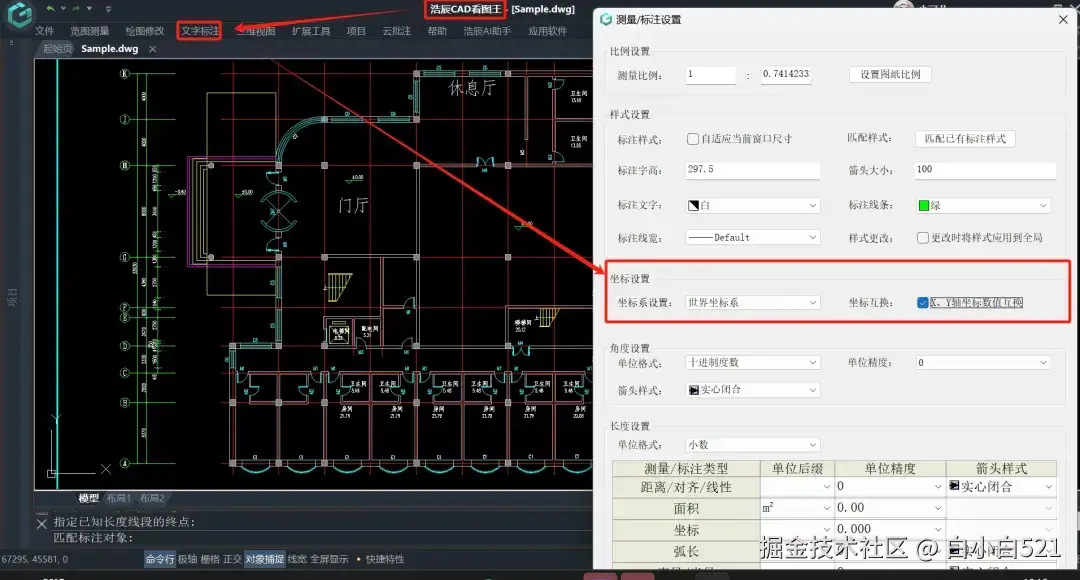
Task: Toggle 线宽 lineweight display in status bar
Action: pos(297,559)
